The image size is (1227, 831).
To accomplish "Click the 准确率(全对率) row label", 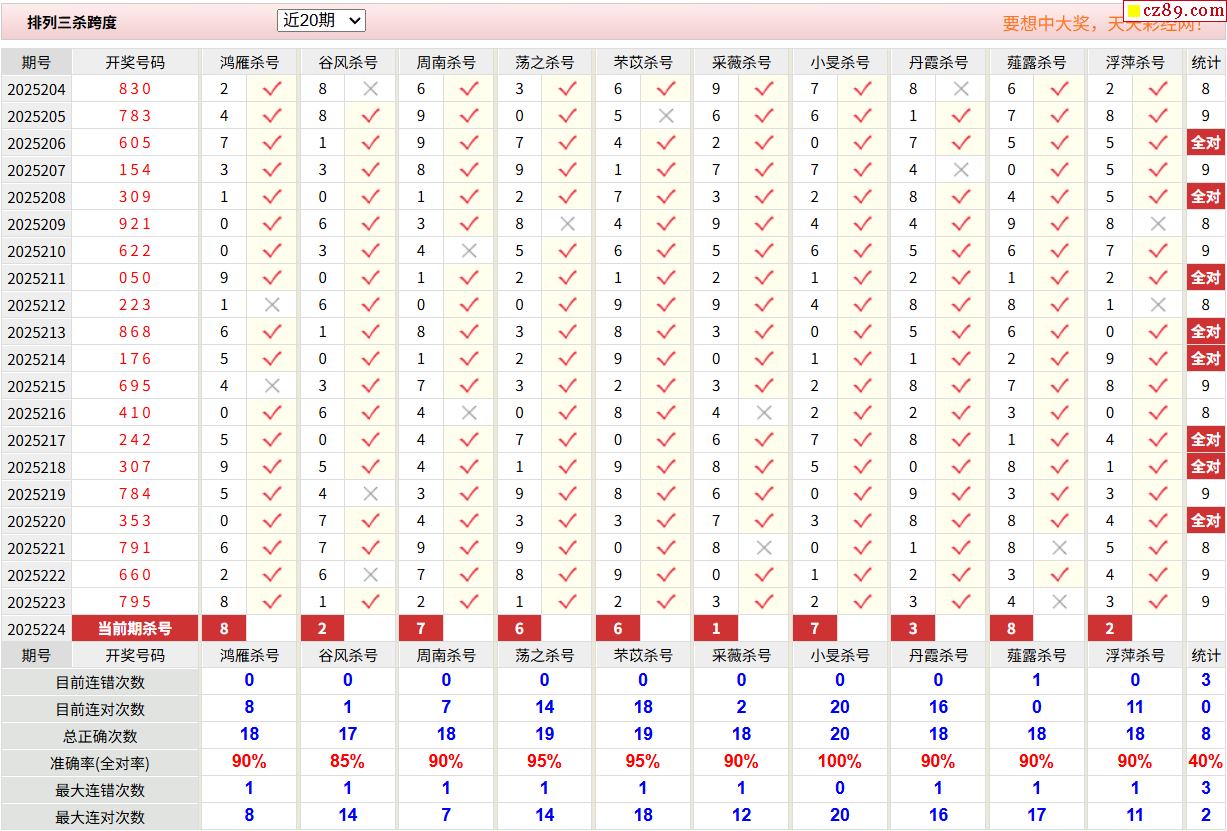I will point(100,763).
